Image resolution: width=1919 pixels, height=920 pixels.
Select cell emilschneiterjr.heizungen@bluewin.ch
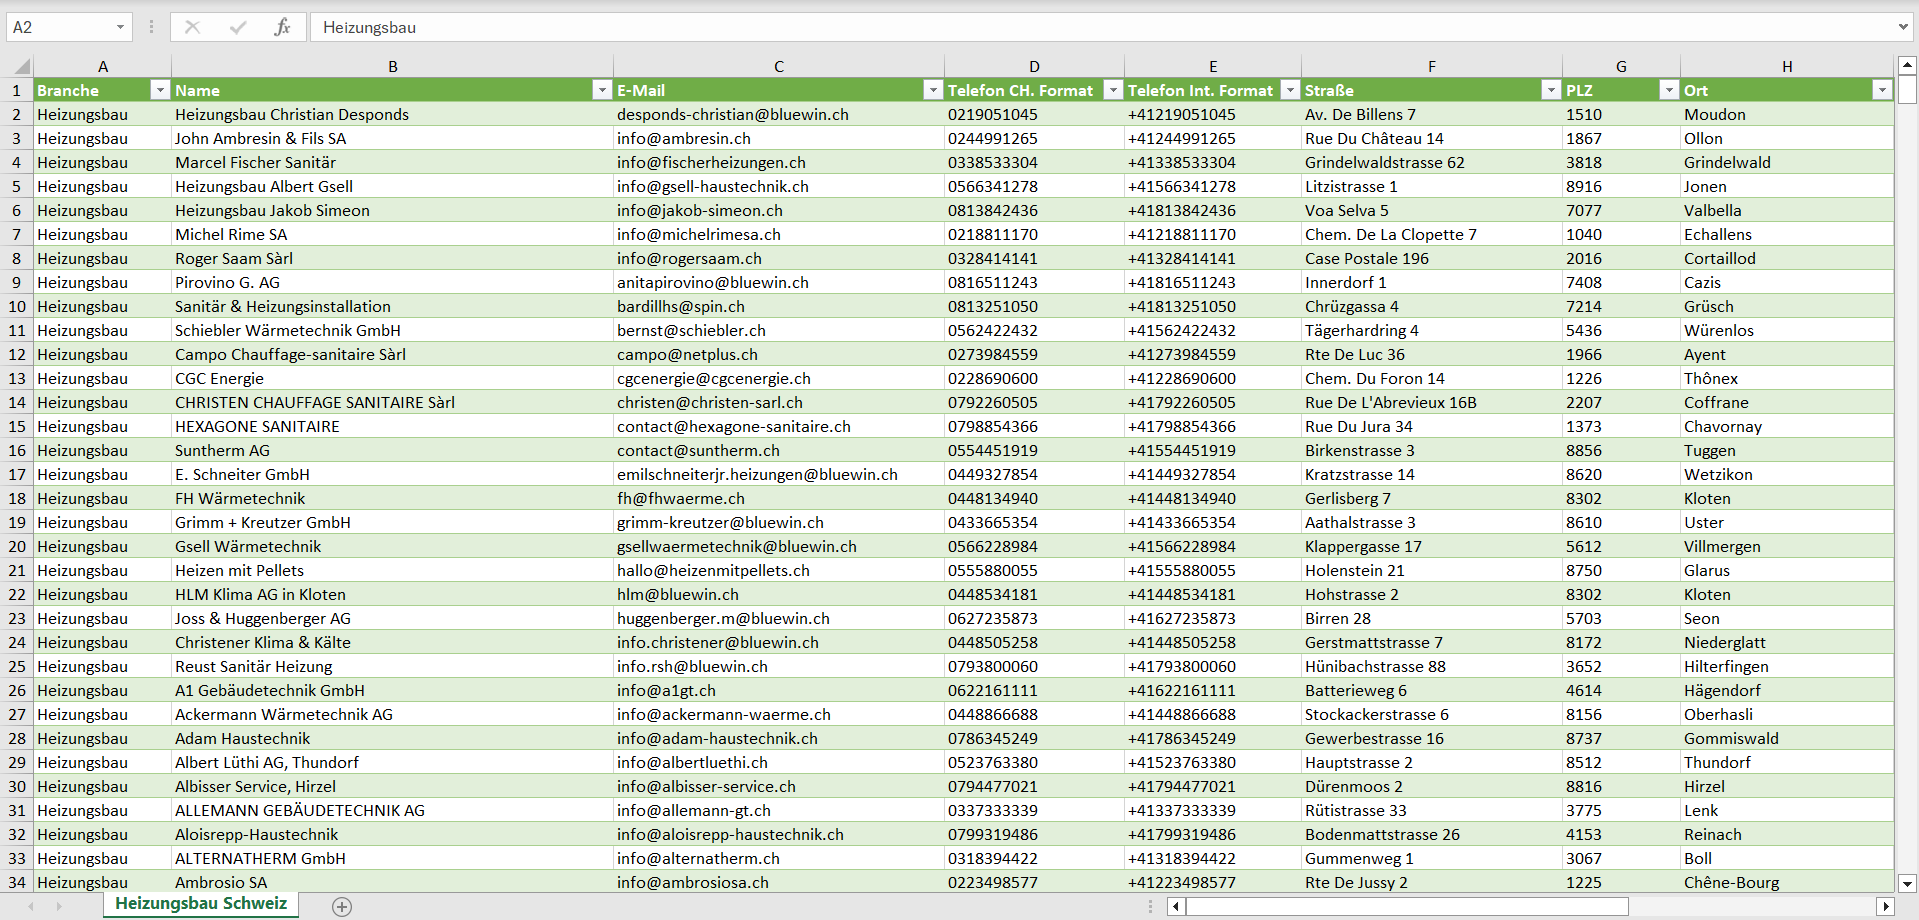pyautogui.click(x=779, y=474)
